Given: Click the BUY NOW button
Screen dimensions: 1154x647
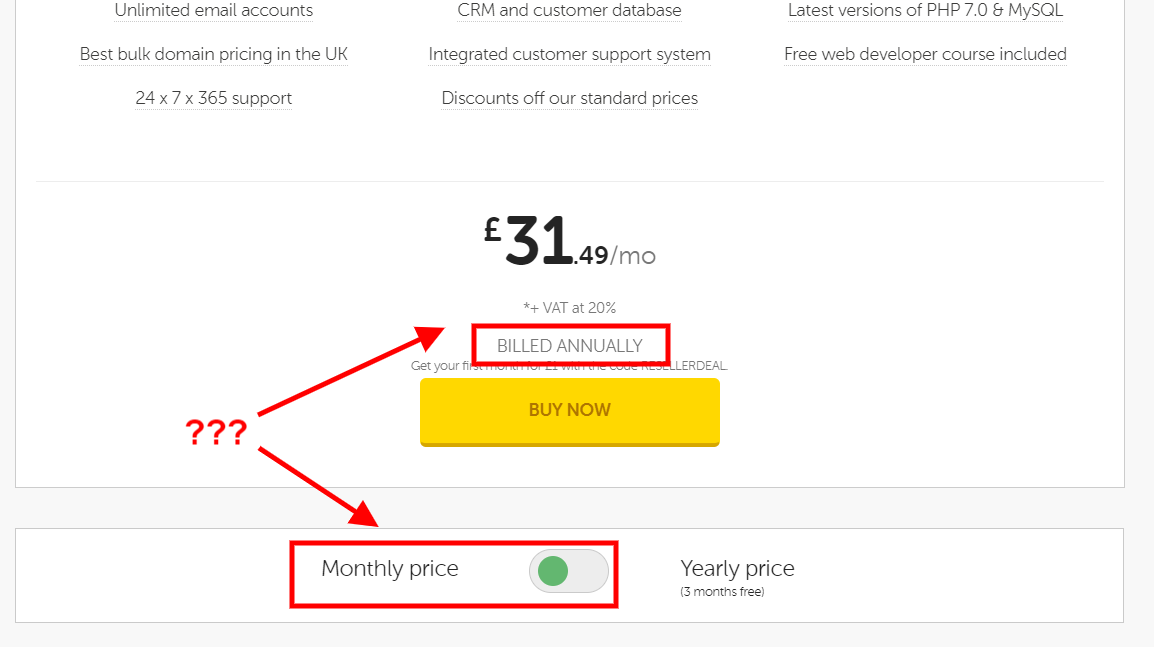Looking at the screenshot, I should [x=569, y=410].
